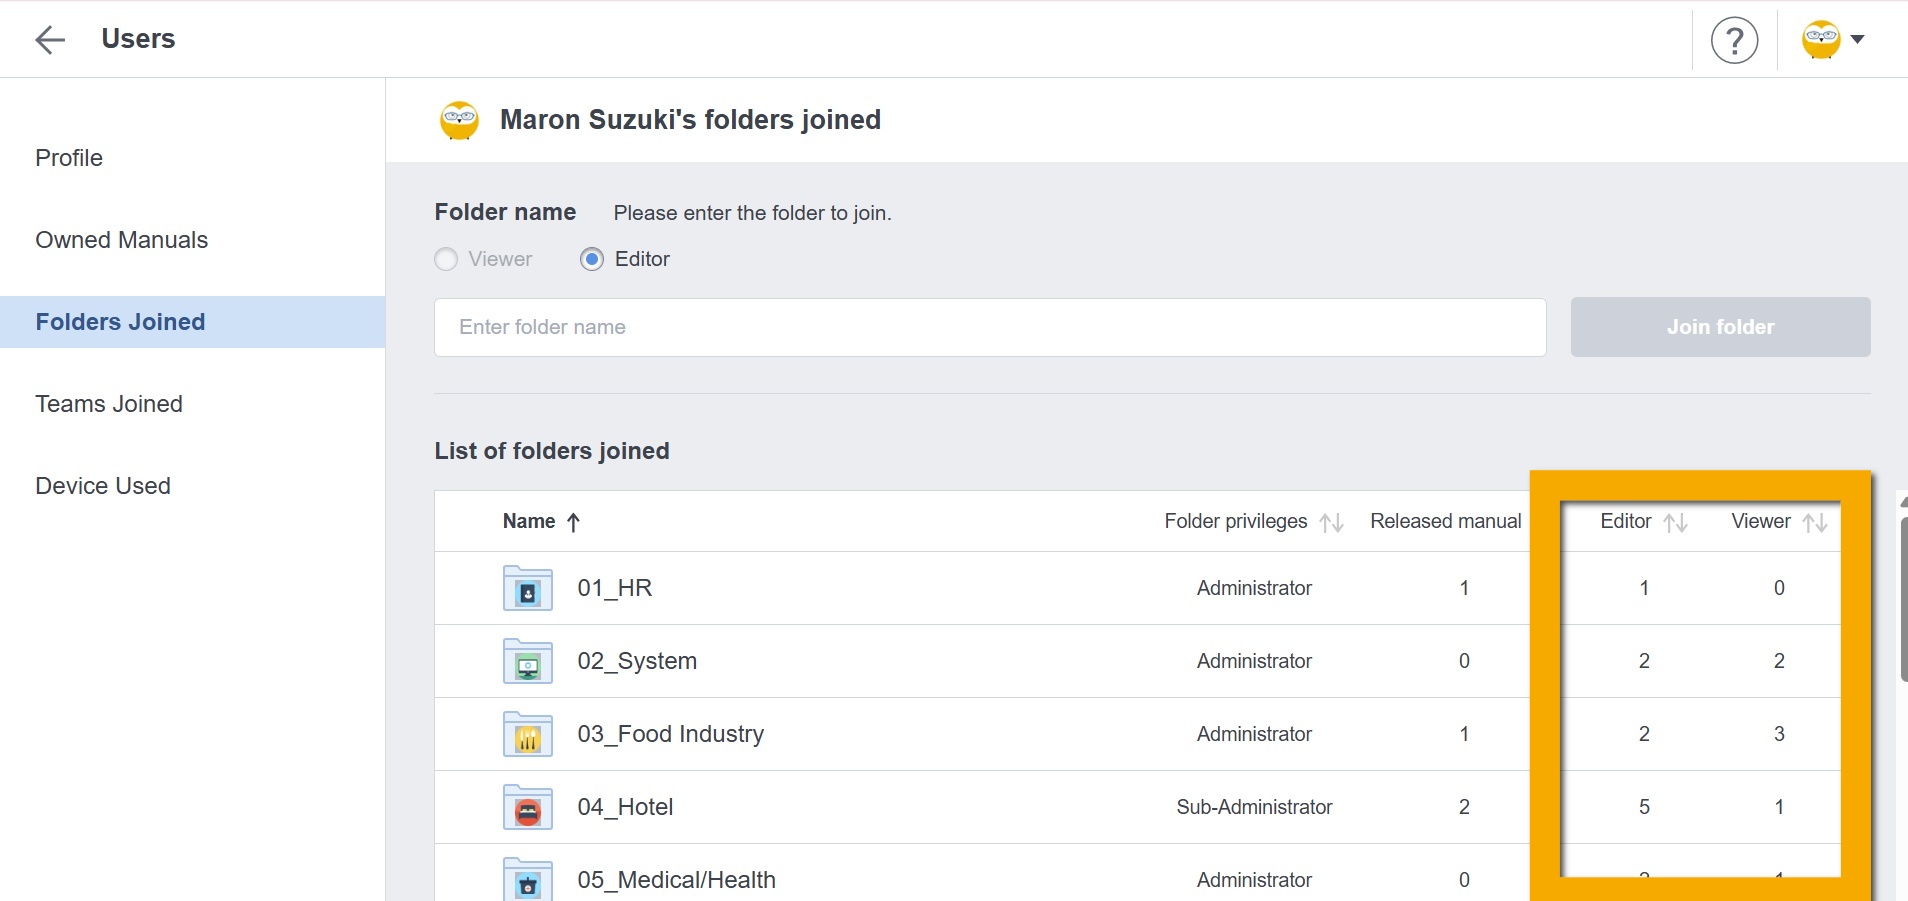The height and width of the screenshot is (901, 1908).
Task: Sort list by Editor count column
Action: (x=1675, y=523)
